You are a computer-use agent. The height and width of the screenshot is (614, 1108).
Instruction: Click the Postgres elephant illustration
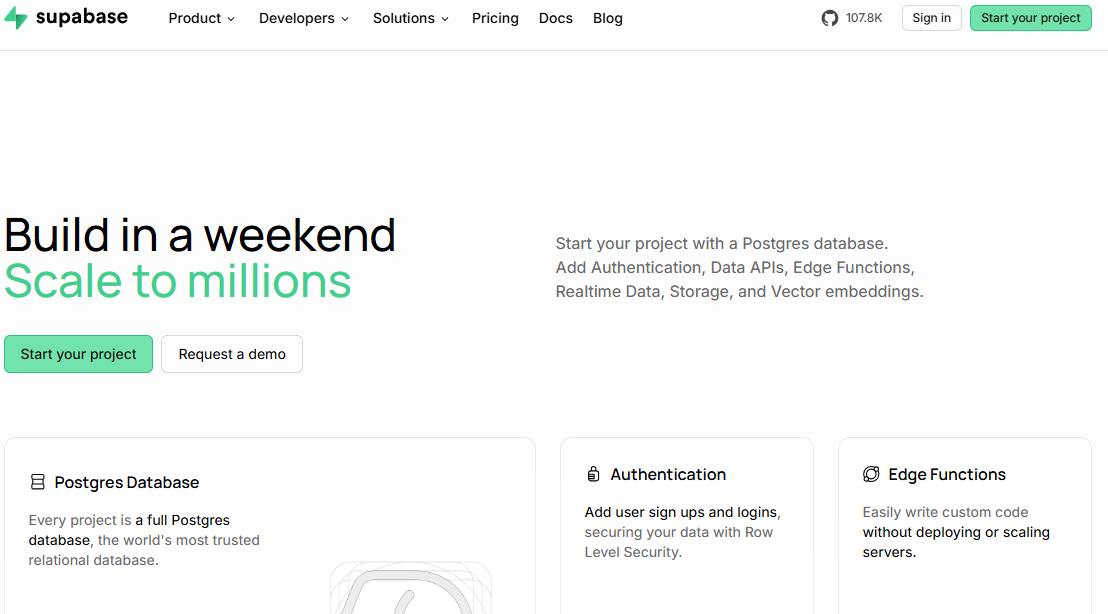(411, 588)
